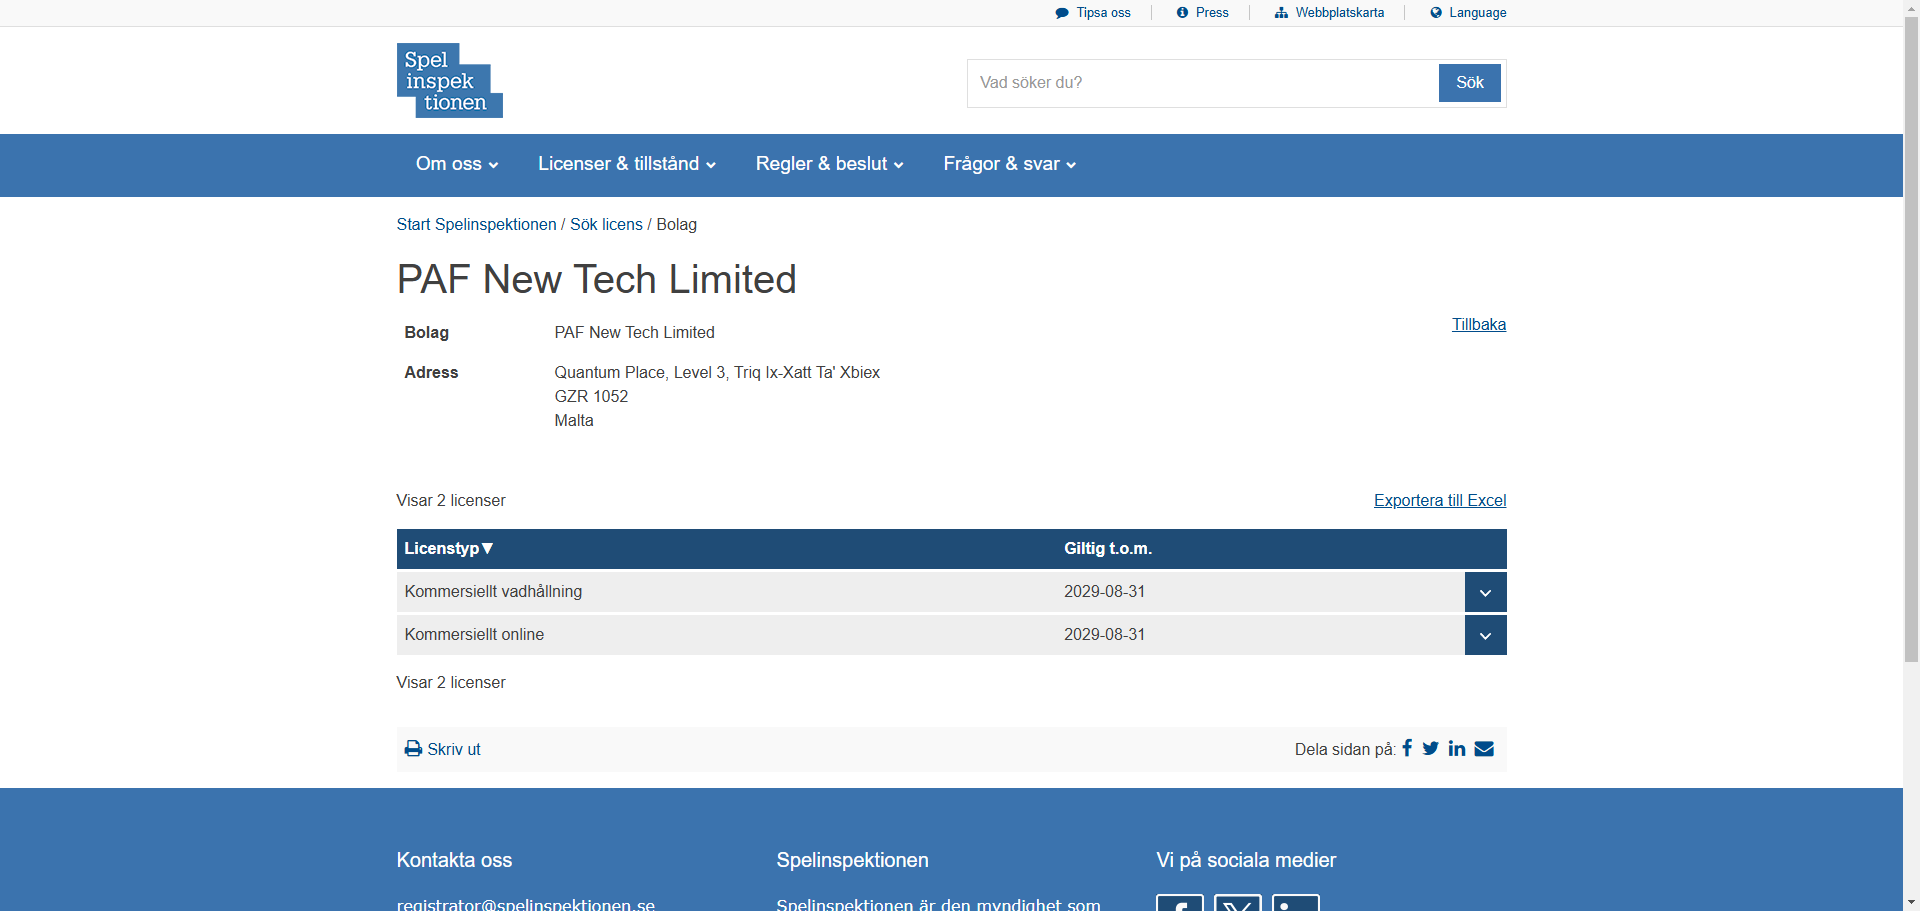Expand the Licenser & tillstånd menu
Screen dimensions: 1920x911
627,164
